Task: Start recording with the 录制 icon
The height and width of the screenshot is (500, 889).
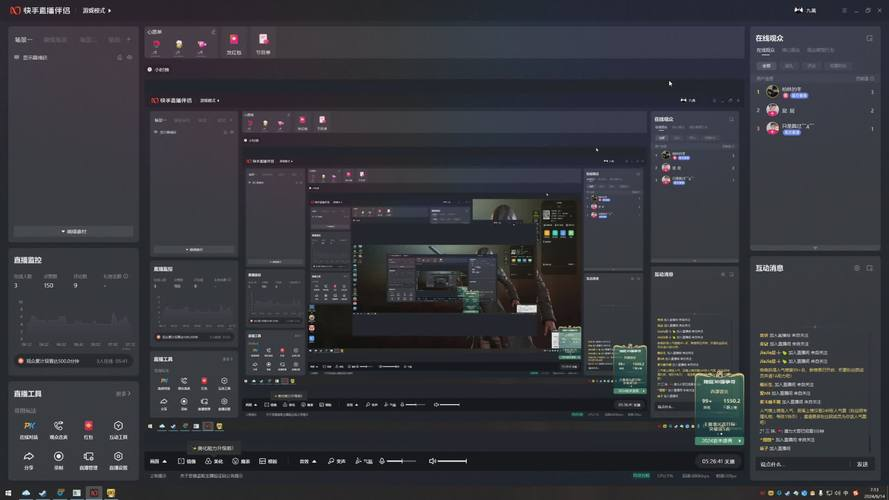Action: click(58, 459)
